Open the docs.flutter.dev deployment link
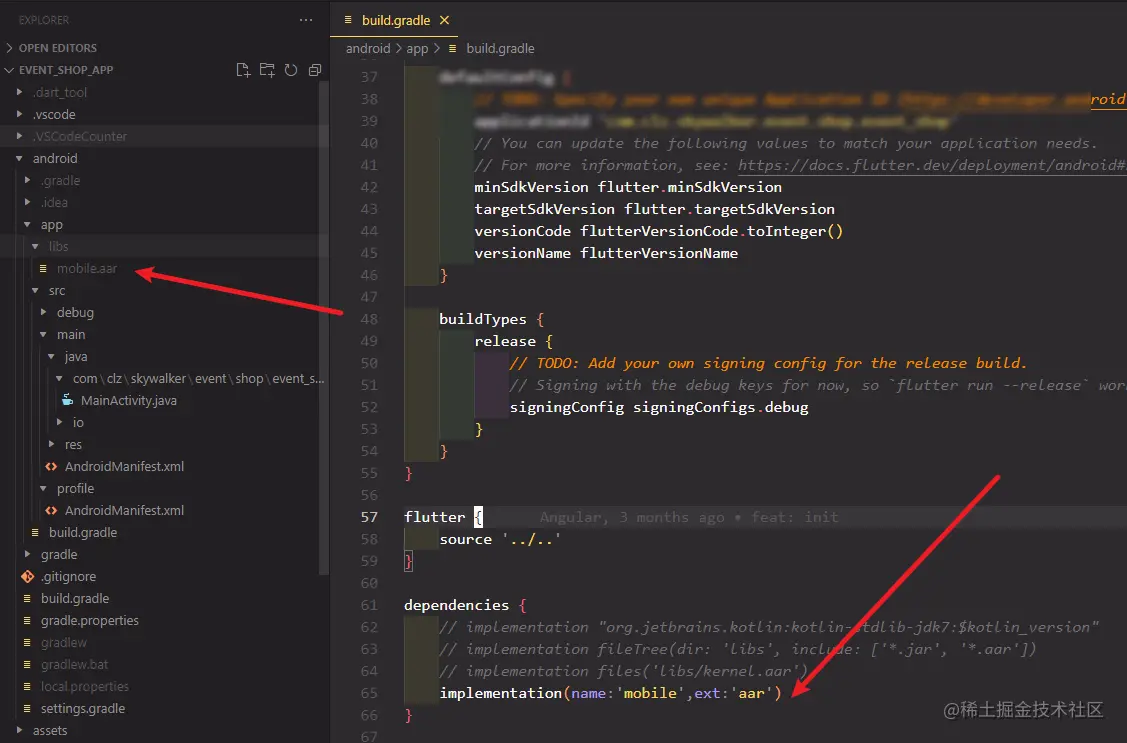 coord(932,165)
